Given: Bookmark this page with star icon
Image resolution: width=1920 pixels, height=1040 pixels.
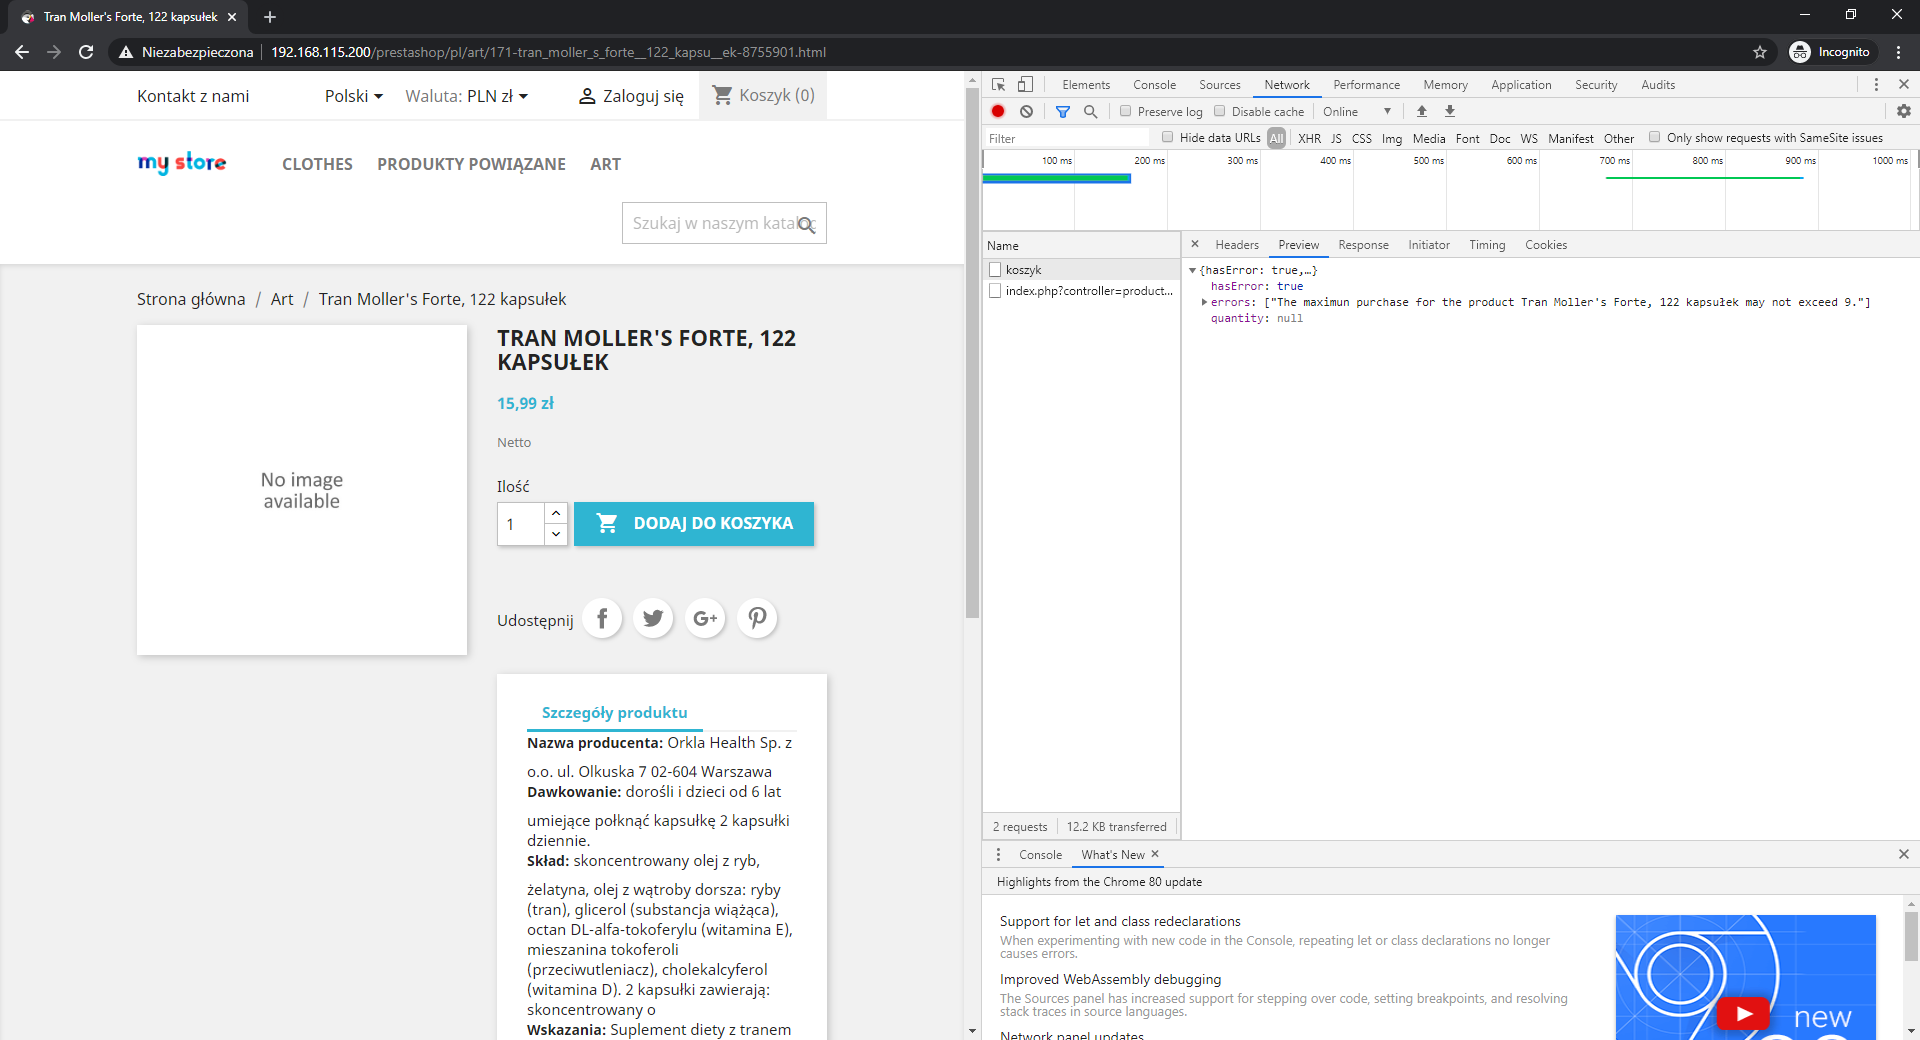Looking at the screenshot, I should click(1760, 52).
